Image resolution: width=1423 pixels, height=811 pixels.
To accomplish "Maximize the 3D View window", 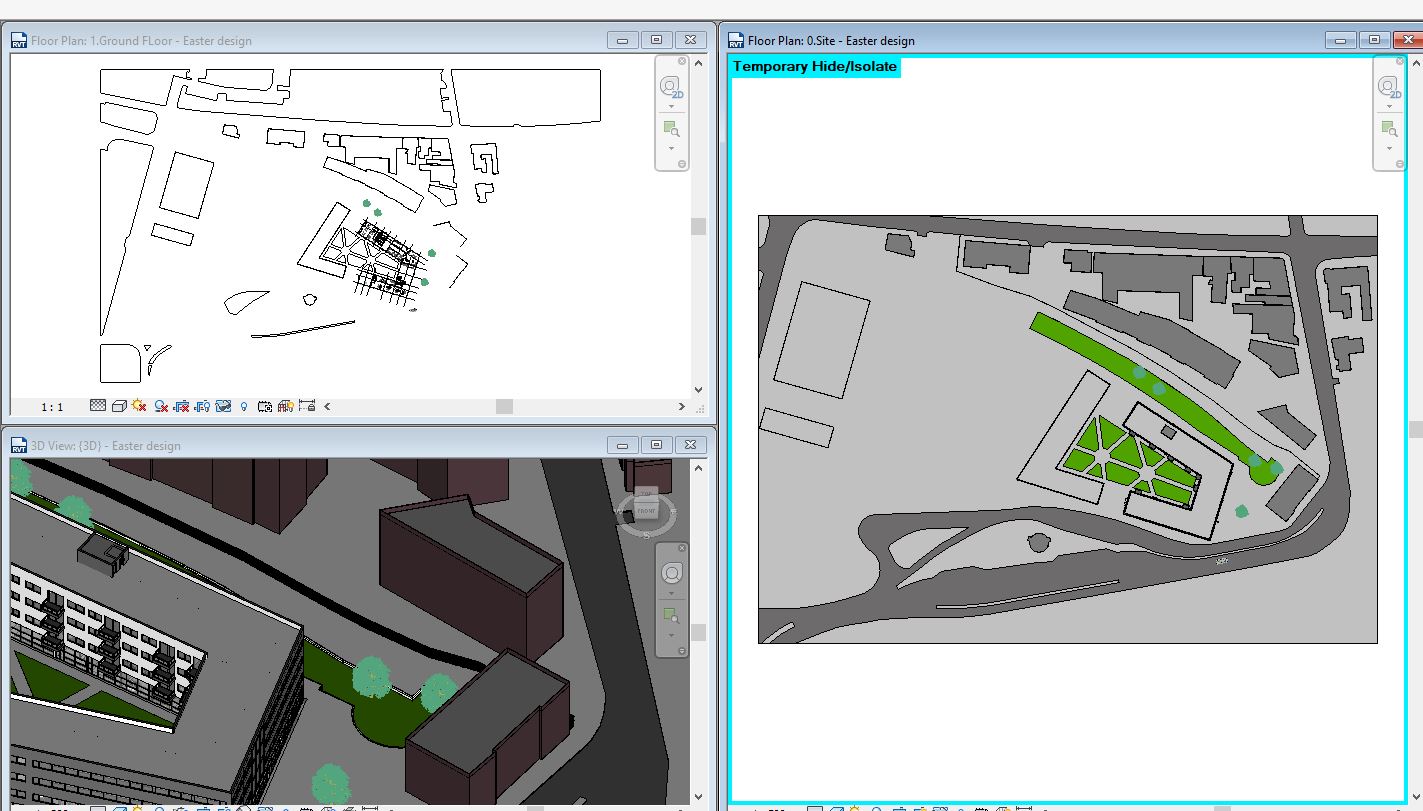I will (x=656, y=445).
